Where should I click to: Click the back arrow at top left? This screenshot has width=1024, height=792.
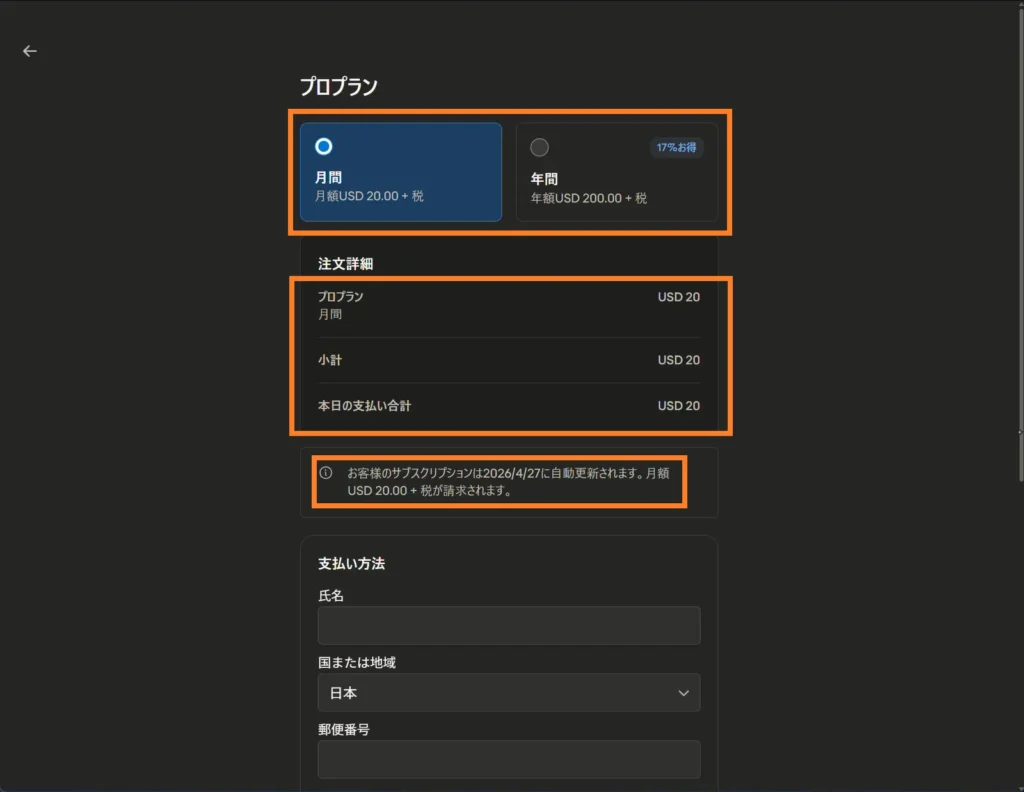tap(29, 50)
